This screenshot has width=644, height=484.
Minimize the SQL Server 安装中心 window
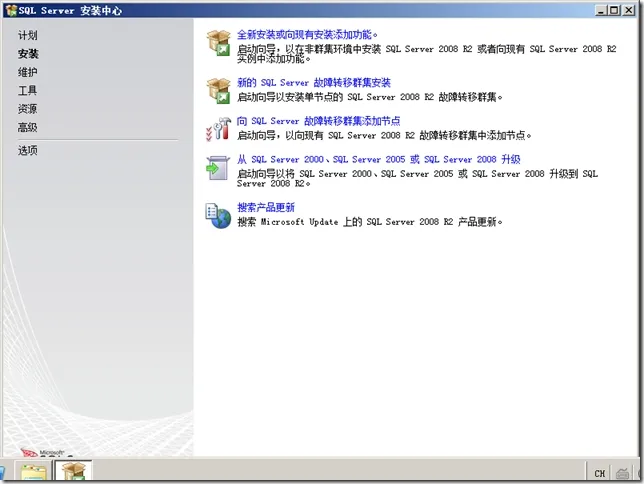pos(600,10)
